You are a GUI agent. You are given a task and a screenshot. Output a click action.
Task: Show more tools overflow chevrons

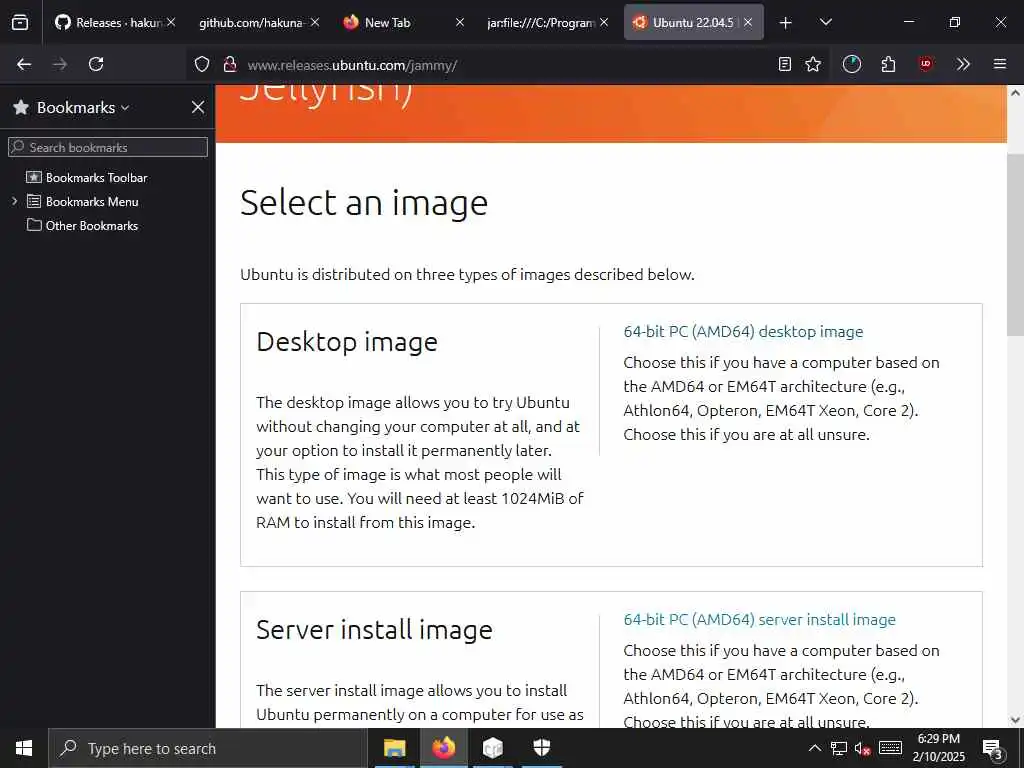[x=963, y=64]
